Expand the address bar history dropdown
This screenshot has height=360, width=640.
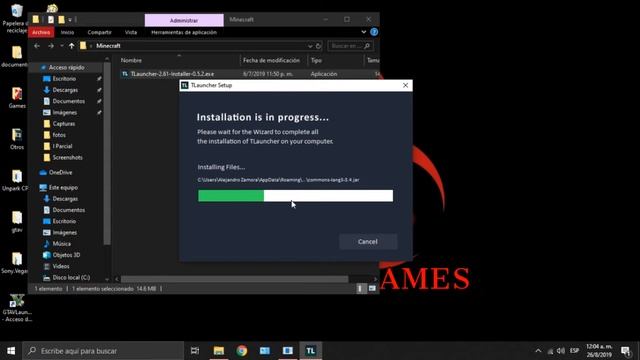click(x=310, y=46)
